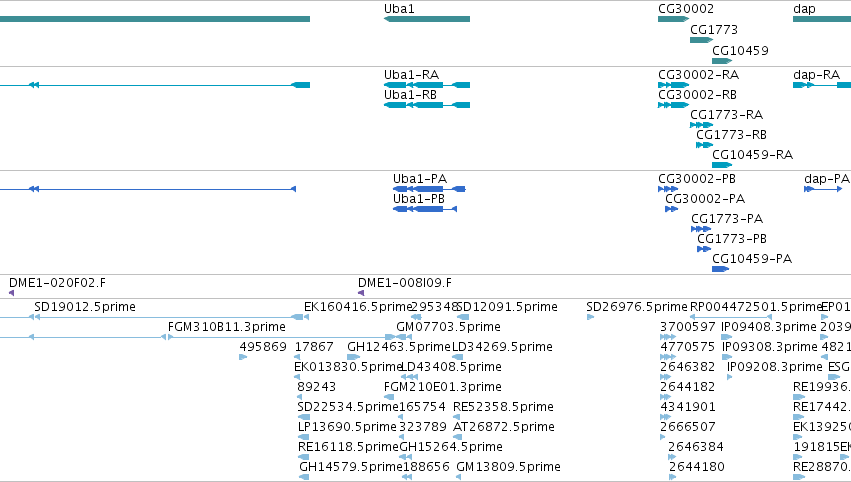Screen dimensions: 851x482
Task: Select the Uba1-PB protein label
Action: (419, 199)
